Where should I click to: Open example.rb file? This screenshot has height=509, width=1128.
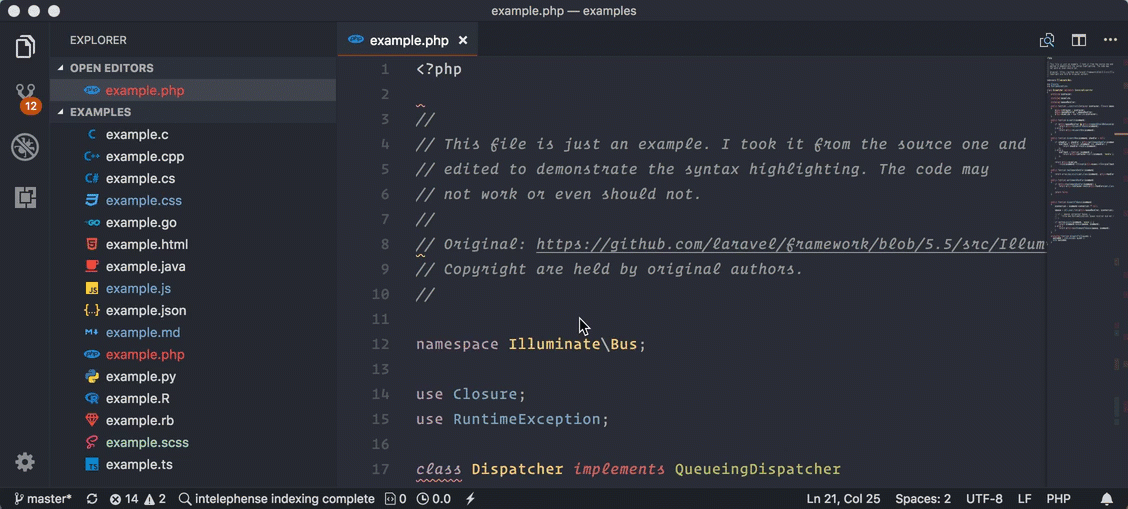click(x=193, y=421)
